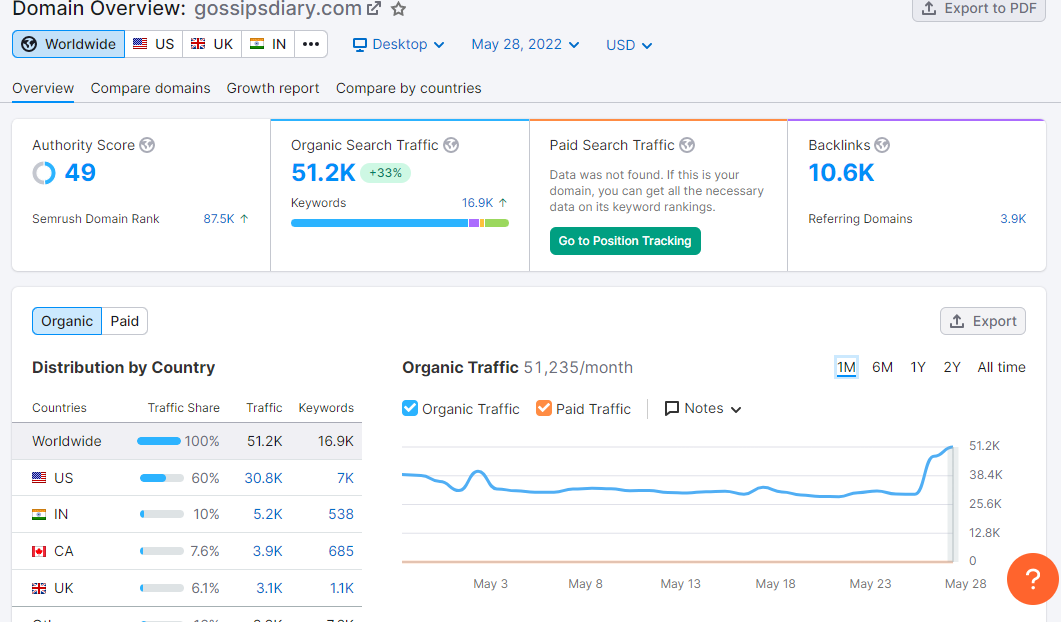Click Keywords column header in countries table
This screenshot has width=1061, height=622.
click(x=326, y=408)
